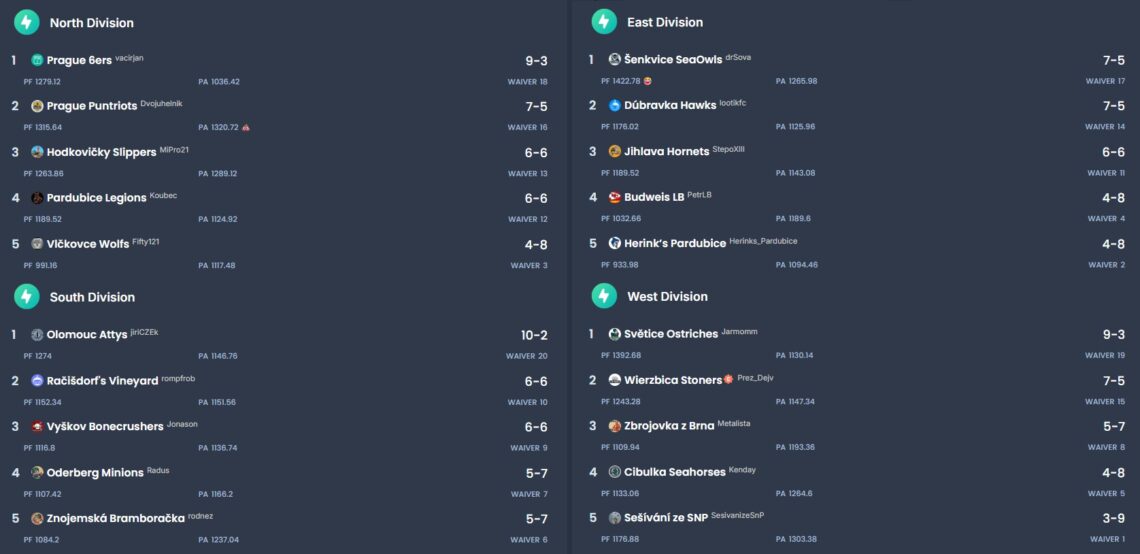The width and height of the screenshot is (1140, 554).
Task: Click the Vyškov Bonecrushers team avatar
Action: click(37, 426)
